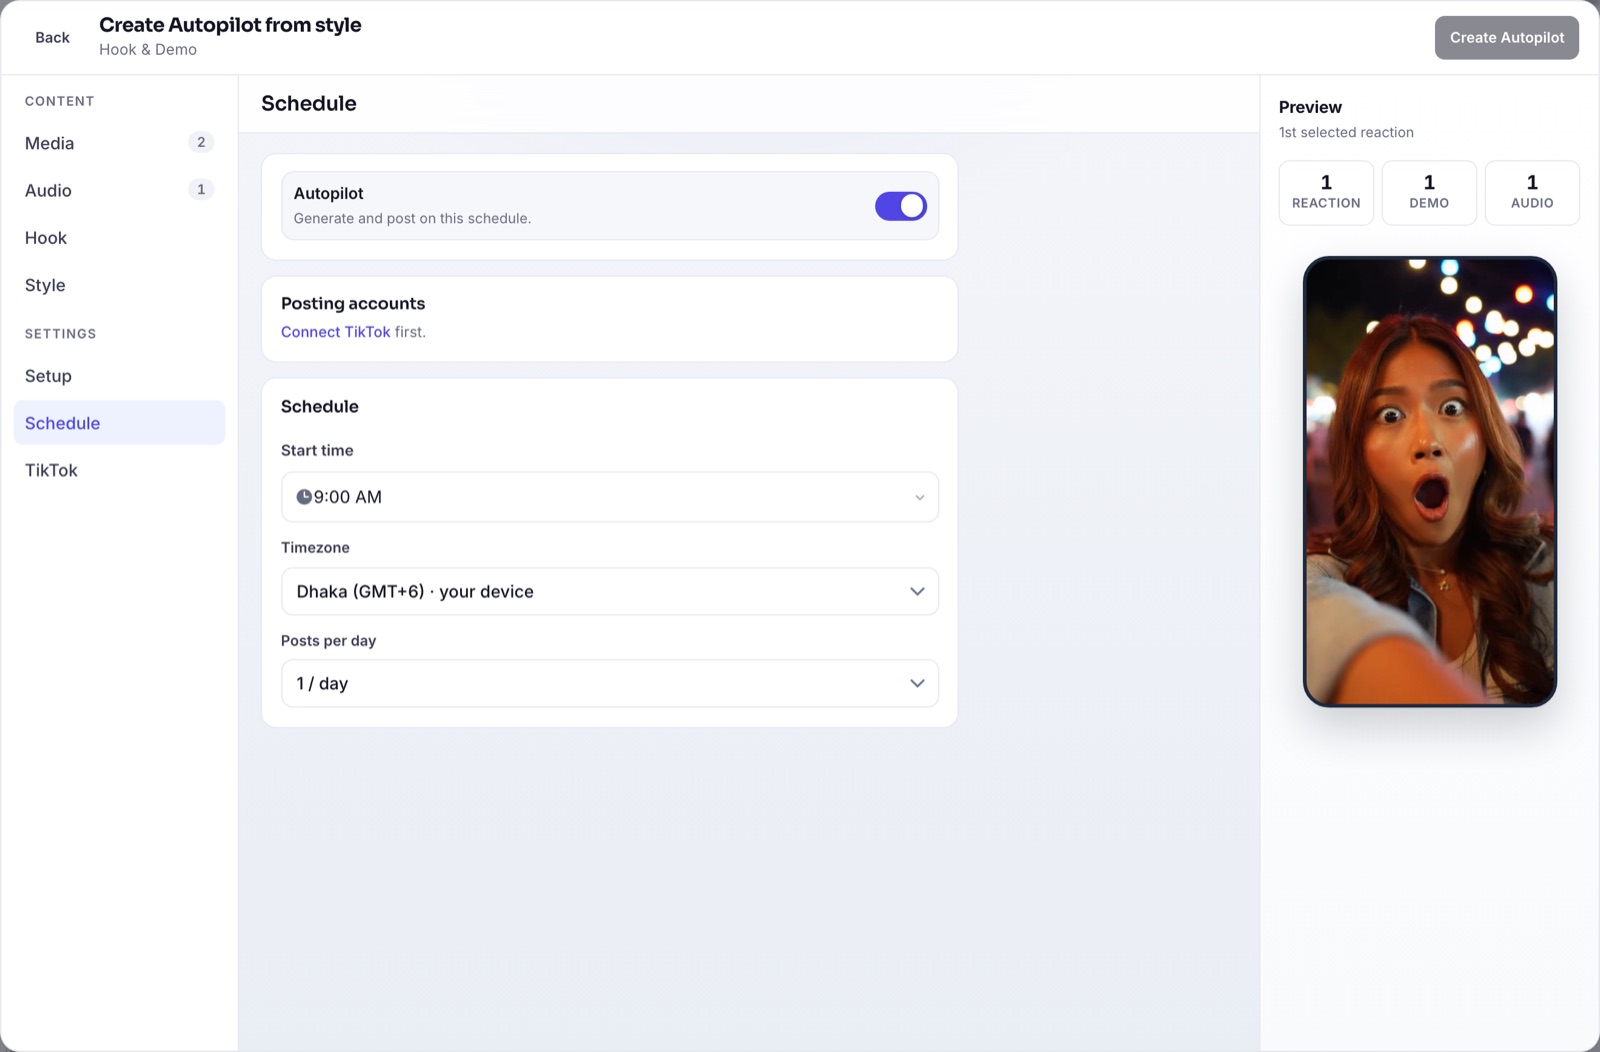Click 'Generate and post on this schedule.' text

[x=412, y=218]
